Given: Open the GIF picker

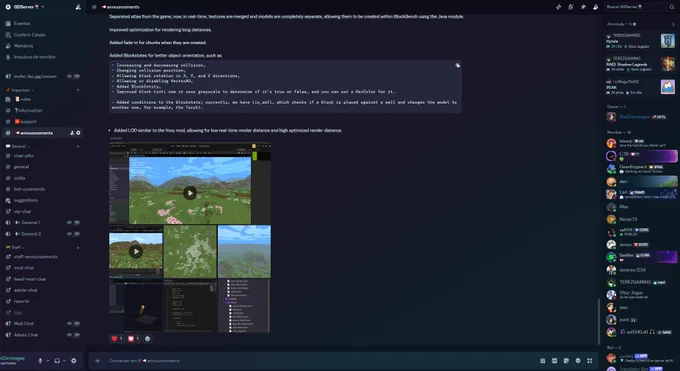Looking at the screenshot, I should pyautogui.click(x=554, y=361).
